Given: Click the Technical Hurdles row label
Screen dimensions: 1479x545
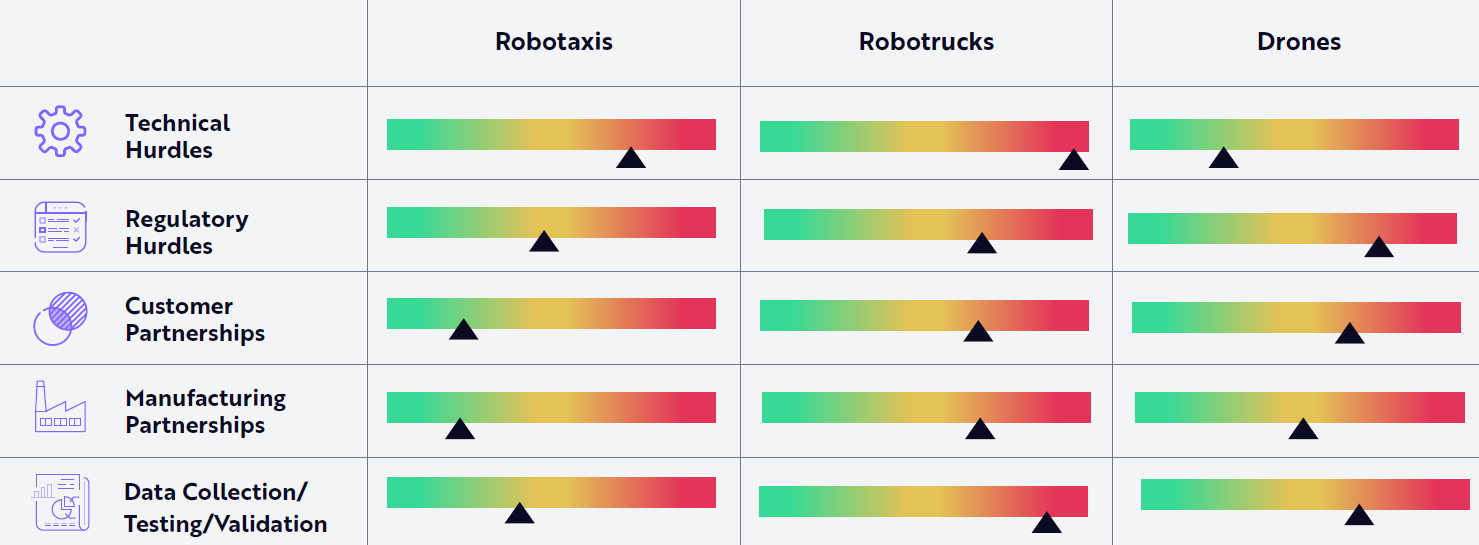Looking at the screenshot, I should click(177, 136).
